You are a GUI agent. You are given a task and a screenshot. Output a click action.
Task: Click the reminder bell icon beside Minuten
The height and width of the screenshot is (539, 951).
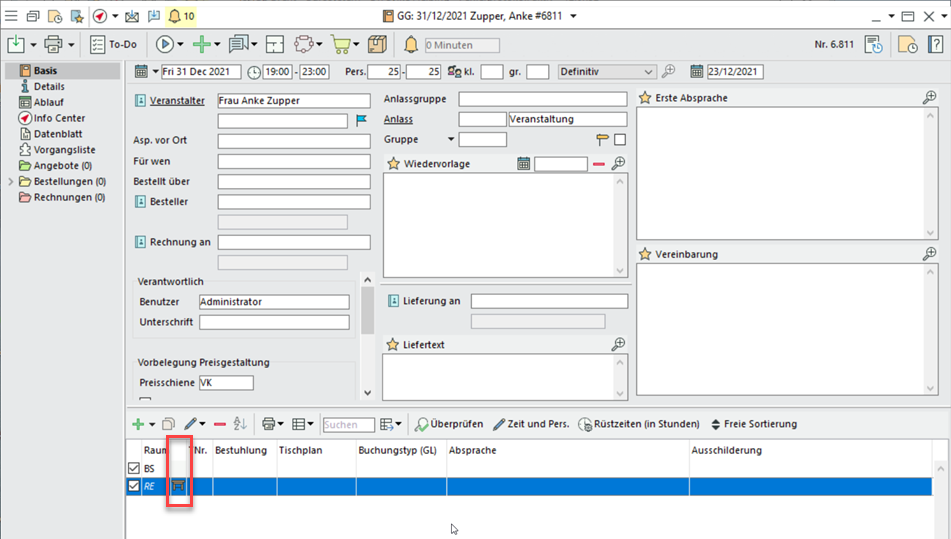pos(411,45)
